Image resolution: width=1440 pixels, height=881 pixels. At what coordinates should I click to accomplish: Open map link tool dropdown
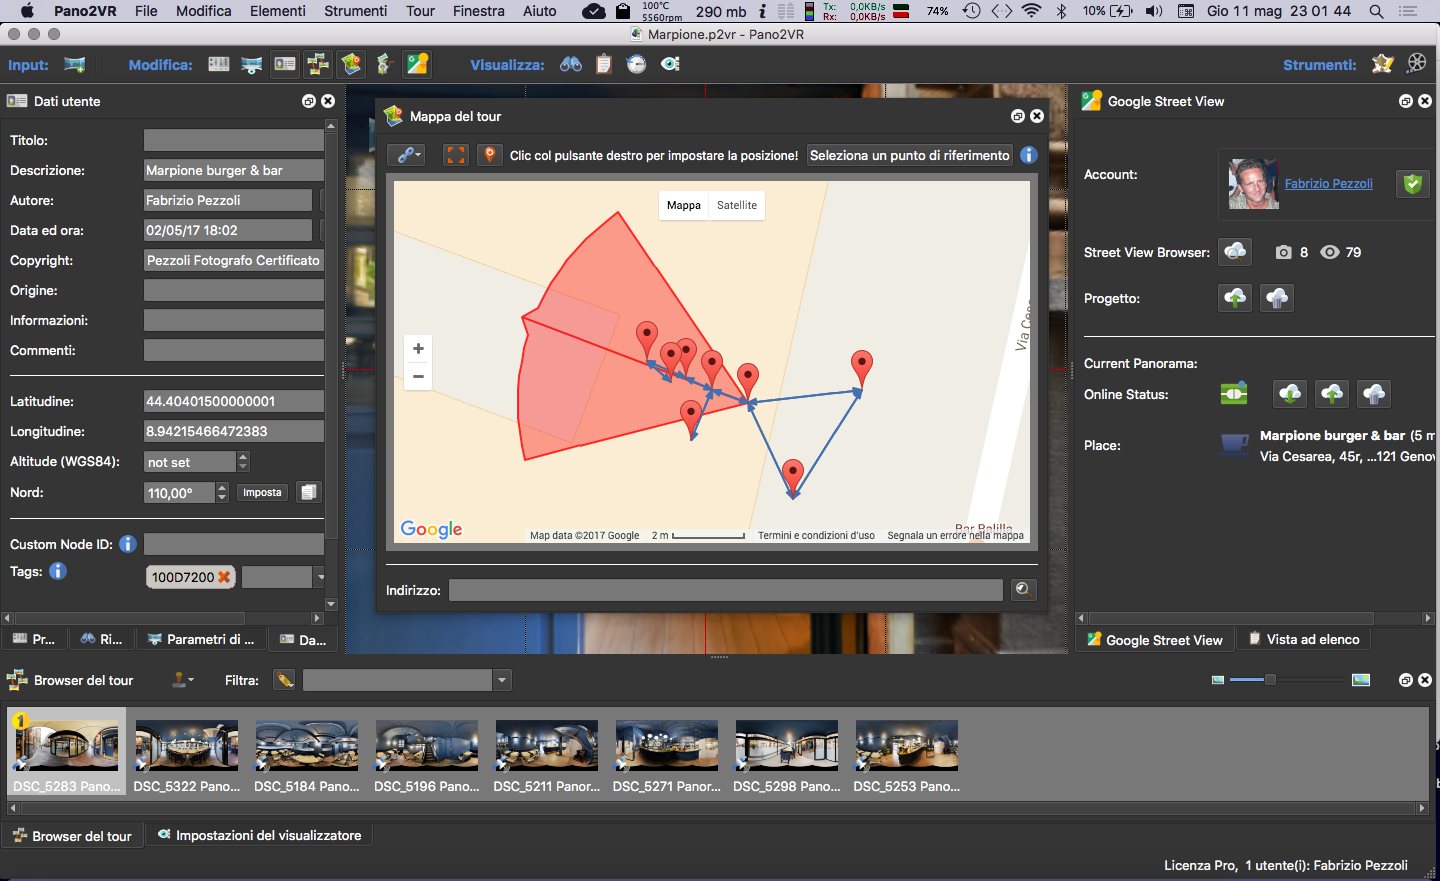point(407,155)
